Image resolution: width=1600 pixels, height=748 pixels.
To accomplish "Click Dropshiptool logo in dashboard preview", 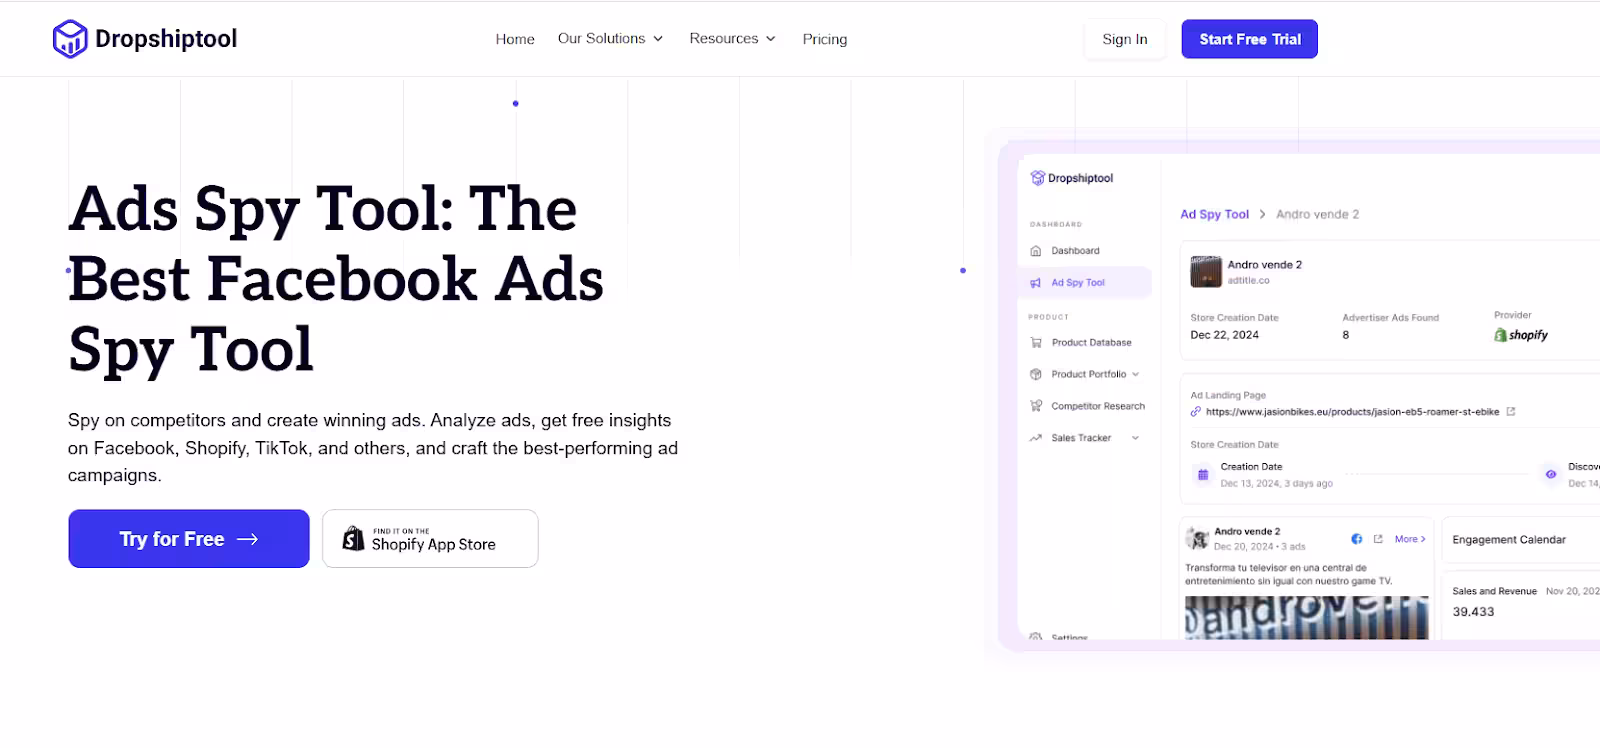I will [x=1072, y=178].
